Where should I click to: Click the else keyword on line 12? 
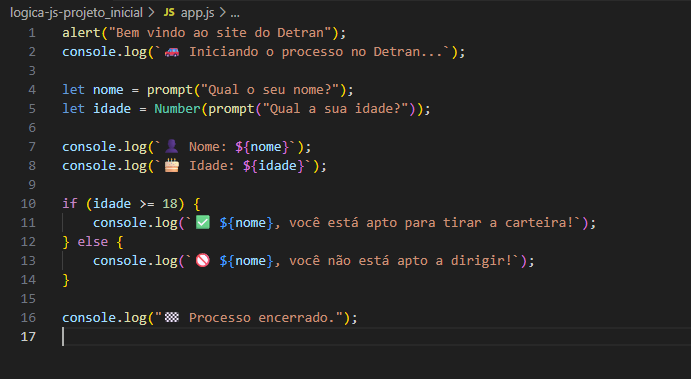[x=93, y=242]
